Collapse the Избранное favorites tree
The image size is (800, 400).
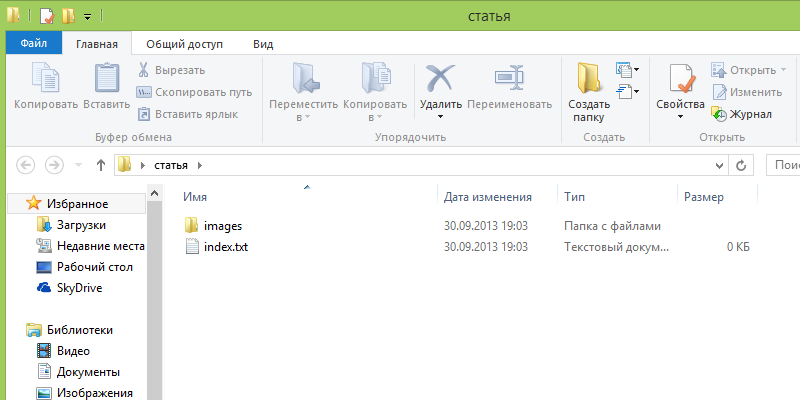pos(15,204)
